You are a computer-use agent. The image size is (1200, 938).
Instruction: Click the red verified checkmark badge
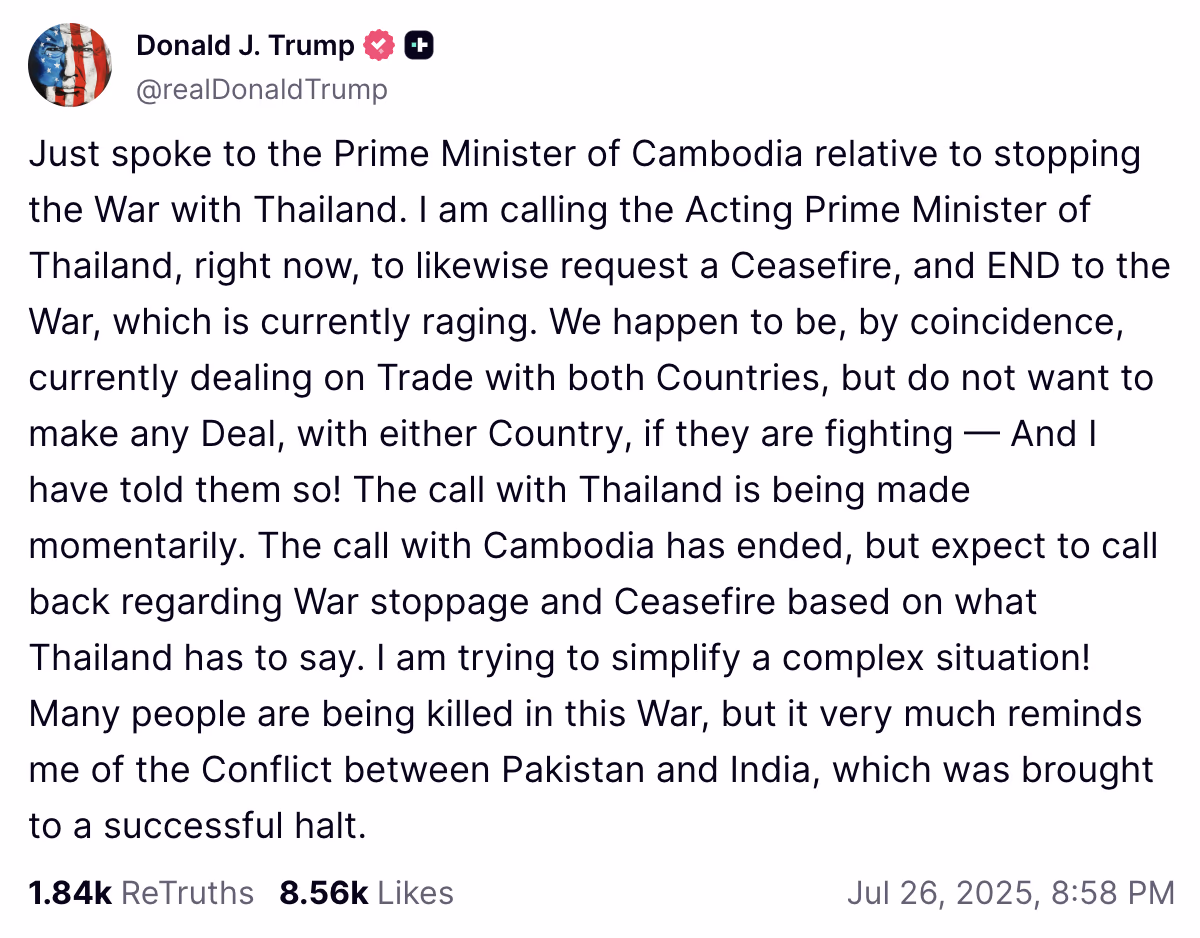point(379,46)
